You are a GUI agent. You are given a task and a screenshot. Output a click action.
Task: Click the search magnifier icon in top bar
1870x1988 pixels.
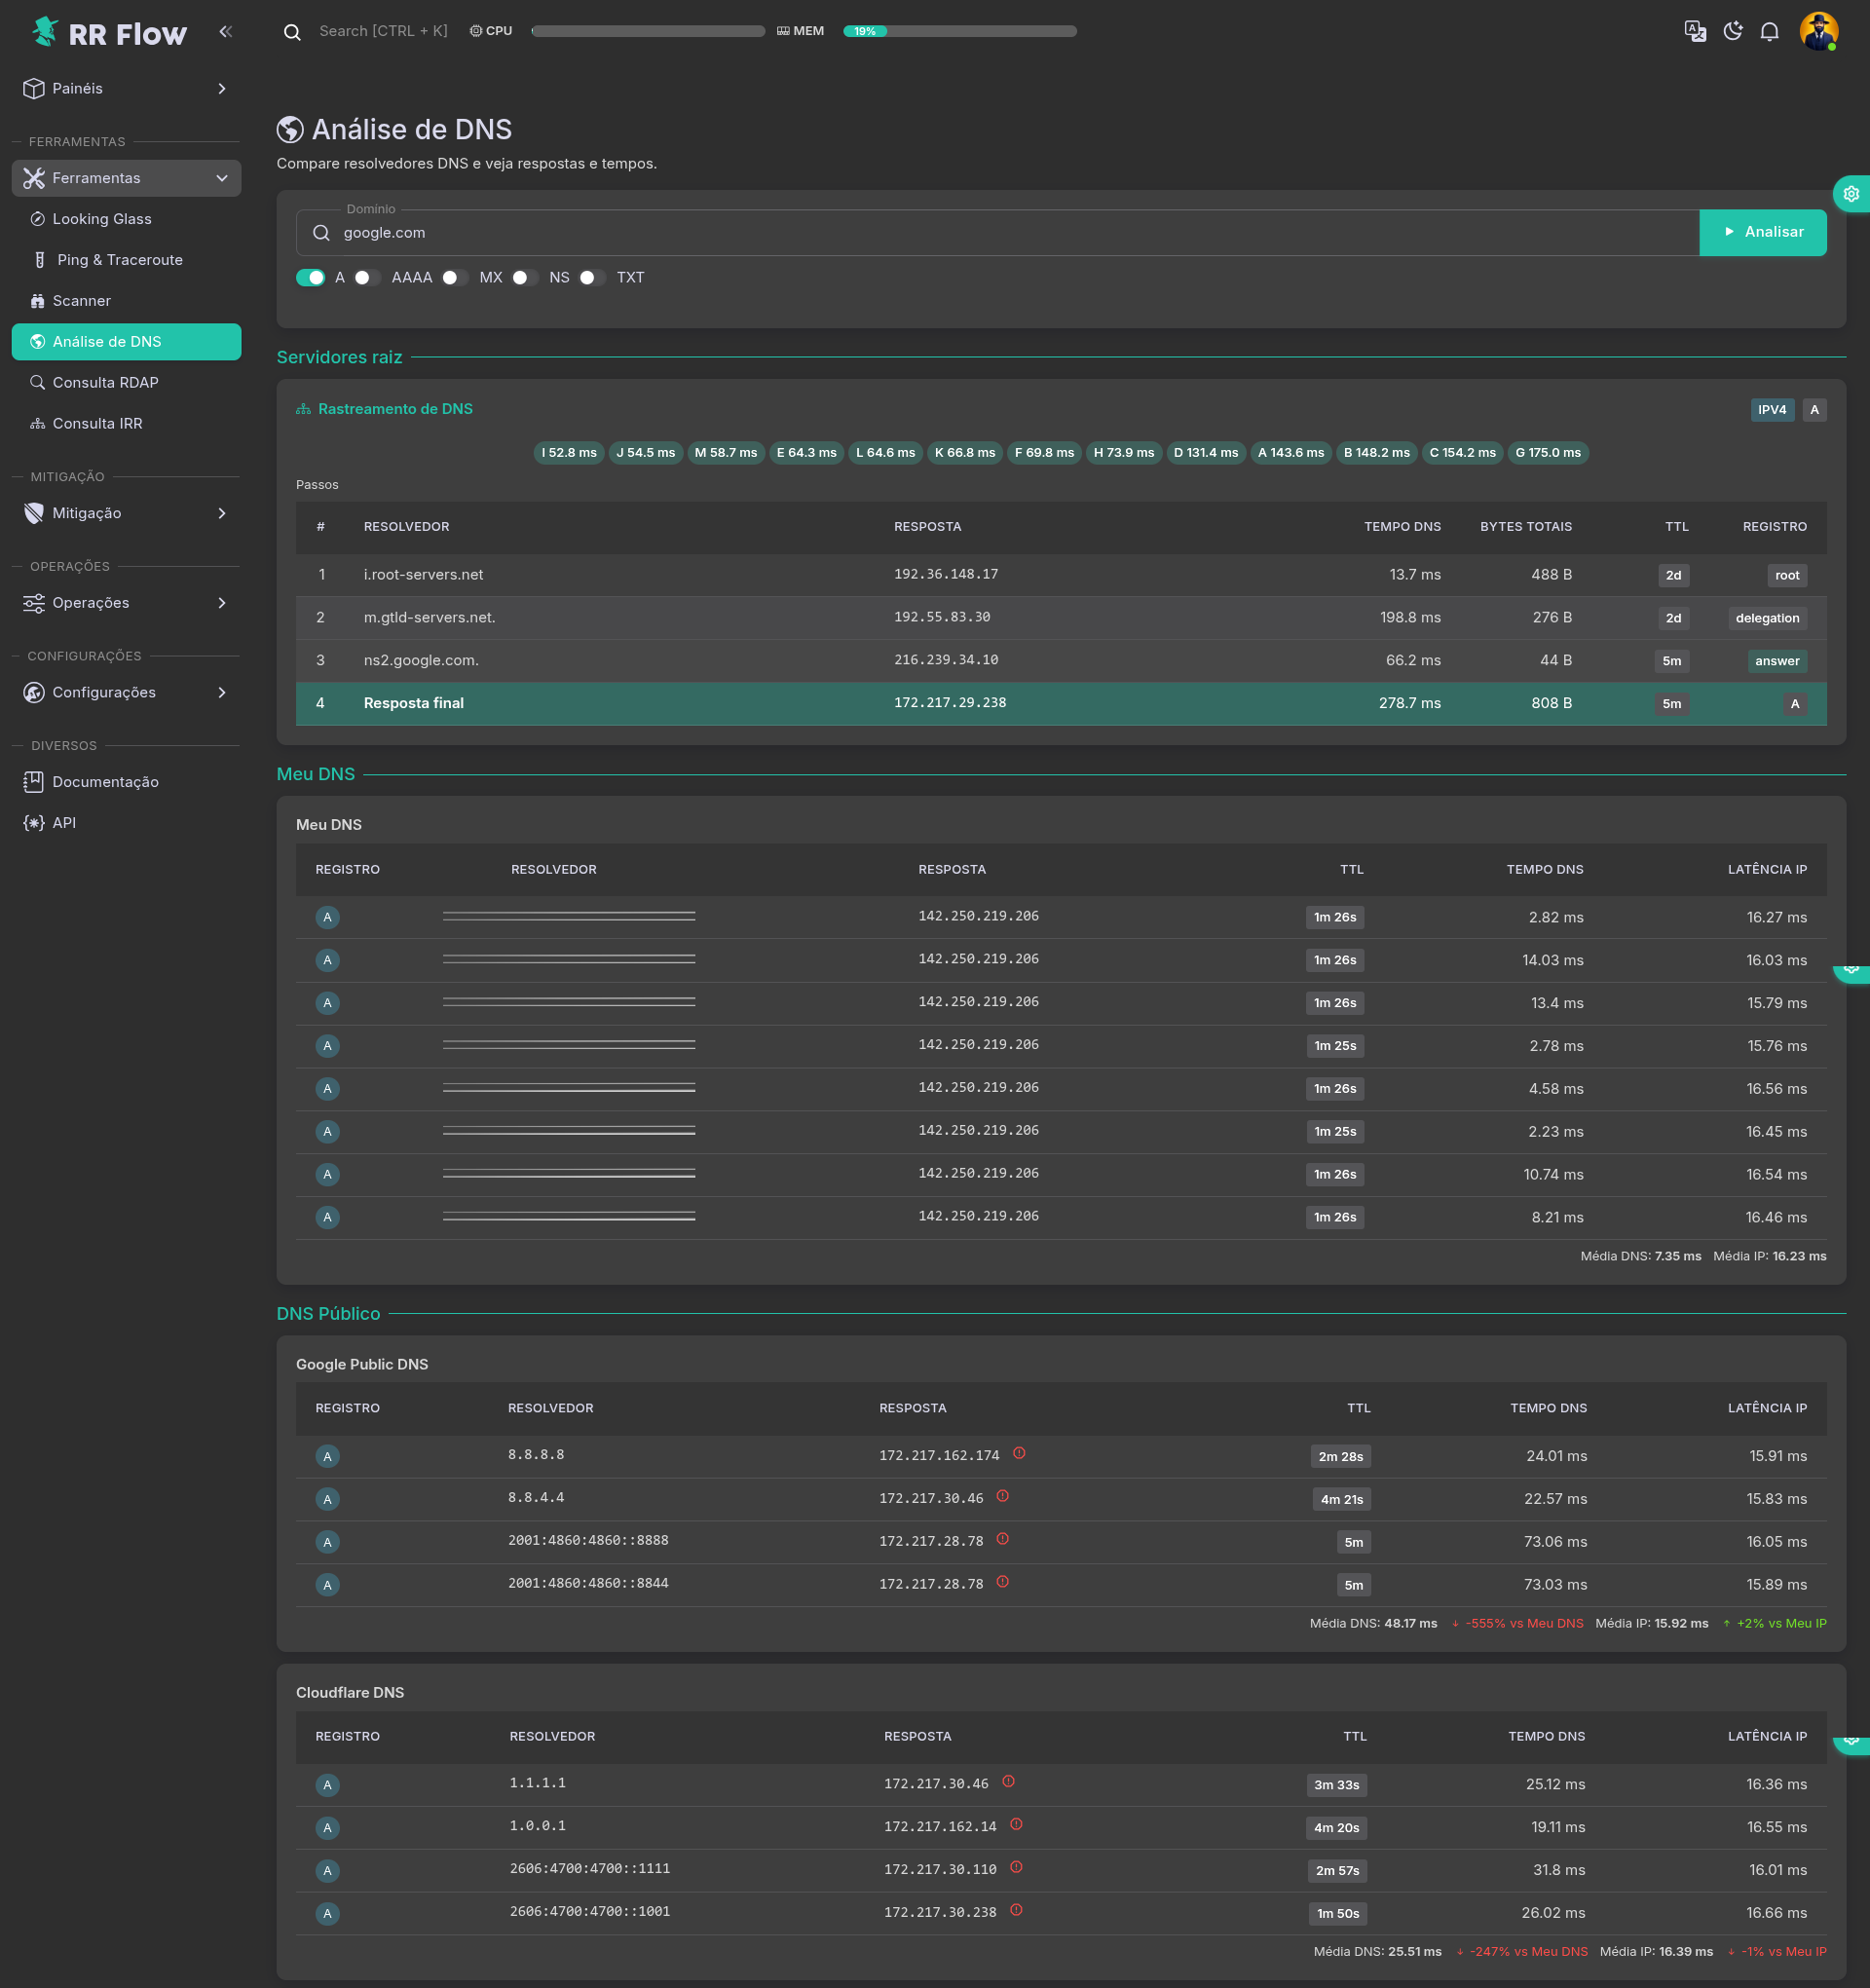click(292, 32)
